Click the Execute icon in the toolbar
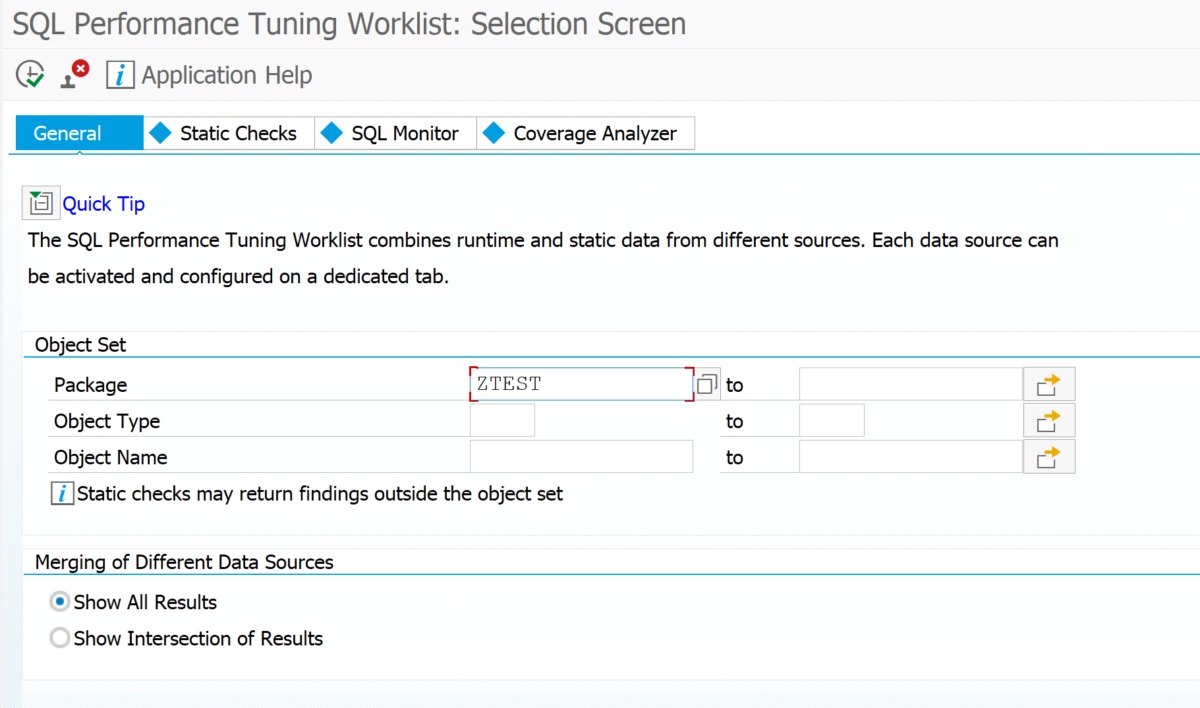1200x708 pixels. (x=29, y=73)
